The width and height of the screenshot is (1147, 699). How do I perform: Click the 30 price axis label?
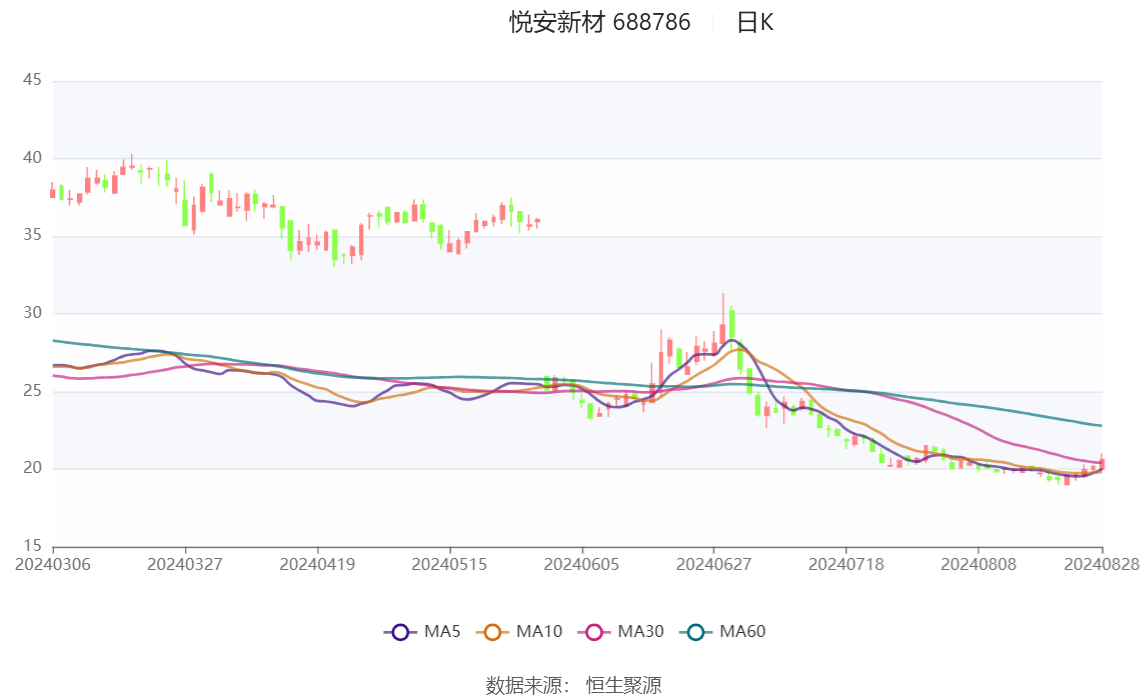pyautogui.click(x=32, y=313)
